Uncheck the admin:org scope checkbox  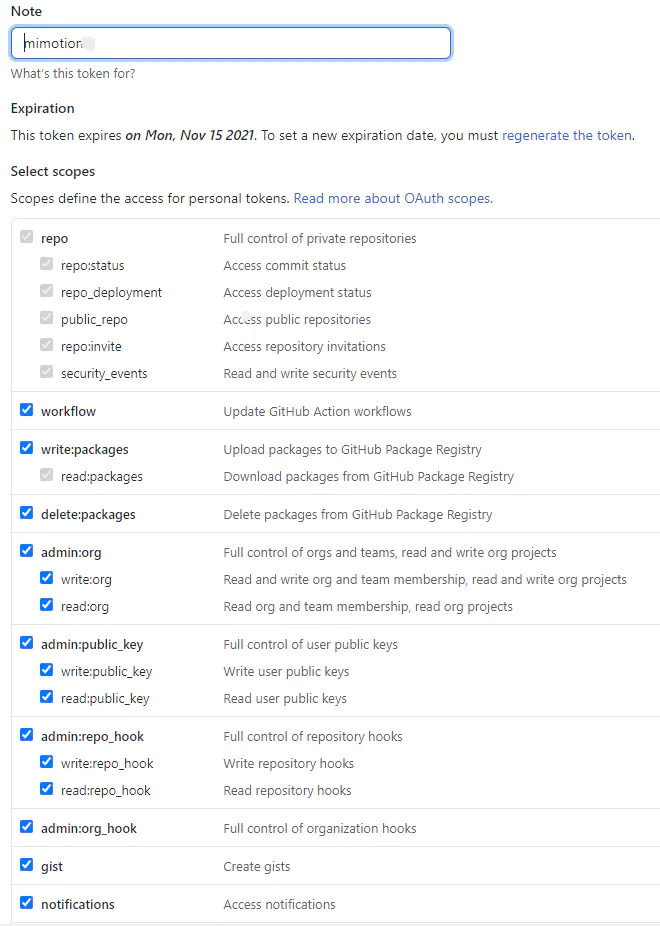pos(27,552)
